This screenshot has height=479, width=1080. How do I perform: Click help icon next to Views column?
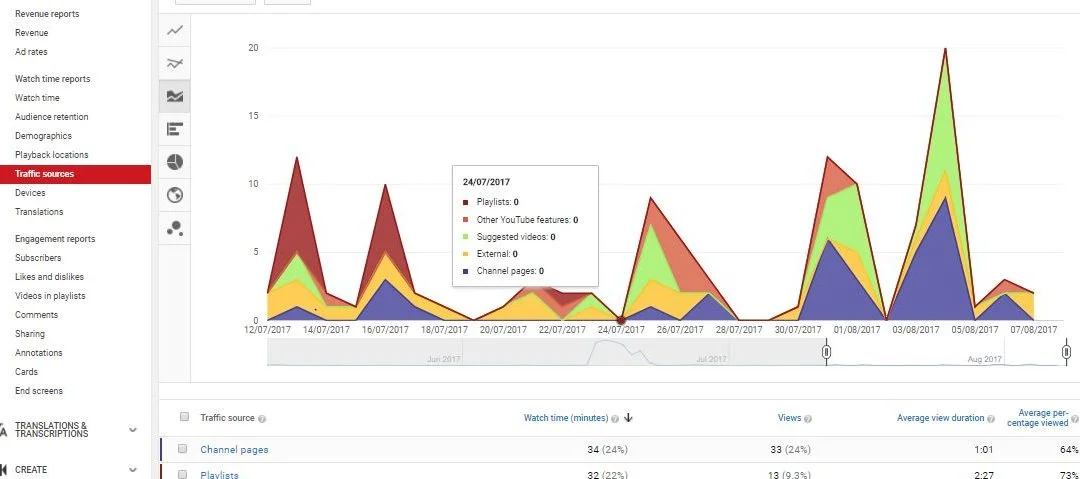tap(808, 418)
